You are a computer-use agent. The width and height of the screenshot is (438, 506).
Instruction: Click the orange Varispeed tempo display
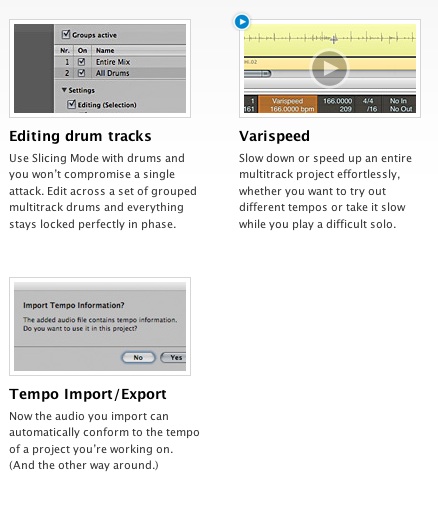pos(288,104)
